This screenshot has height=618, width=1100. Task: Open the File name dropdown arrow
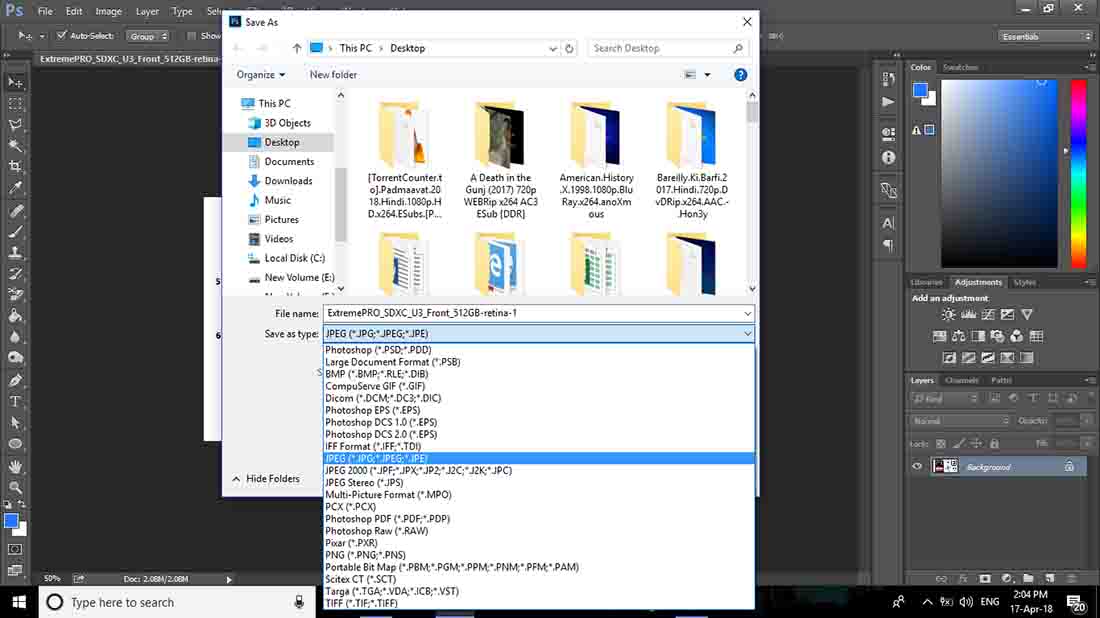(748, 314)
